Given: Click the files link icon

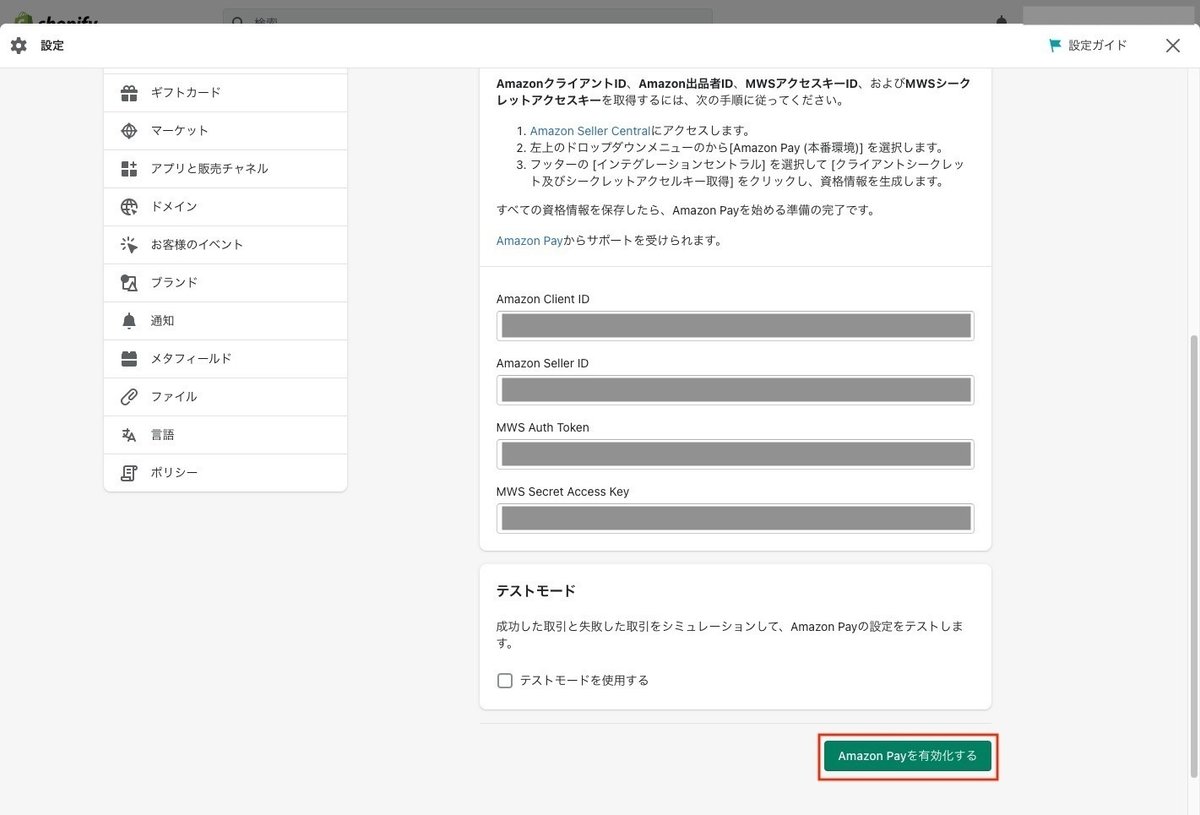Looking at the screenshot, I should 129,397.
